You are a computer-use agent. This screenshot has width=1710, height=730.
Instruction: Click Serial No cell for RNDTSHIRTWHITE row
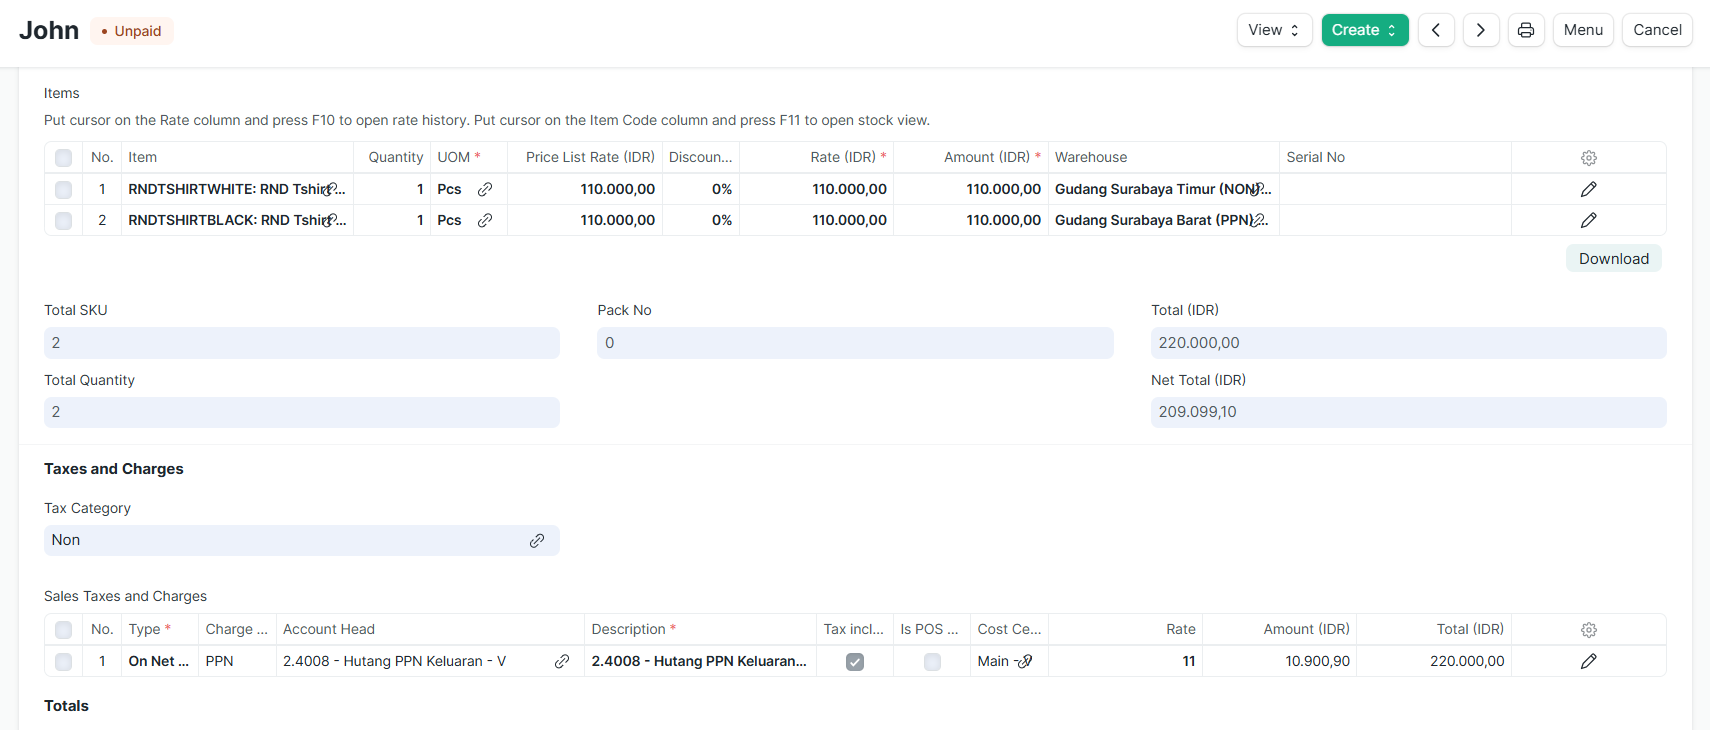point(1395,189)
